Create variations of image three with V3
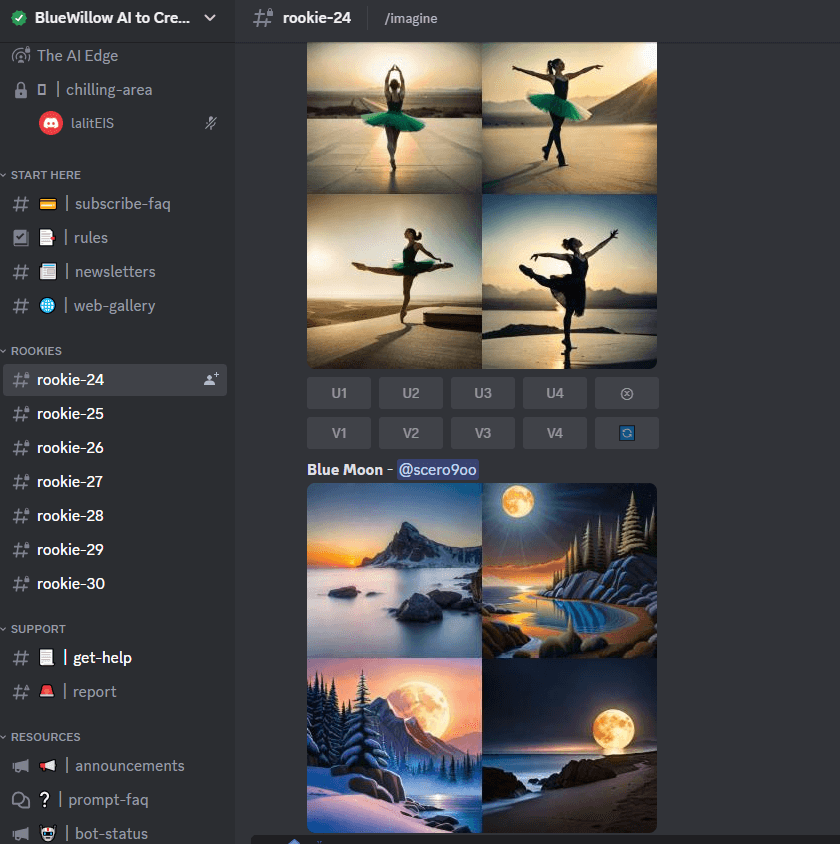Viewport: 840px width, 844px height. point(483,433)
